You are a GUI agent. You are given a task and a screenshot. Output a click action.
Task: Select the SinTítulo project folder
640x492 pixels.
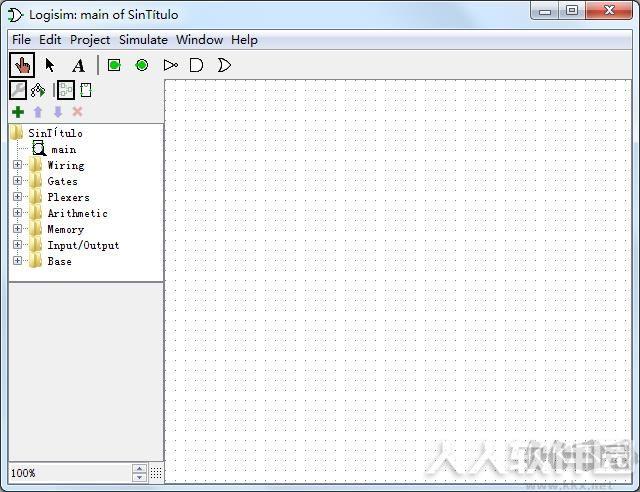pos(55,133)
